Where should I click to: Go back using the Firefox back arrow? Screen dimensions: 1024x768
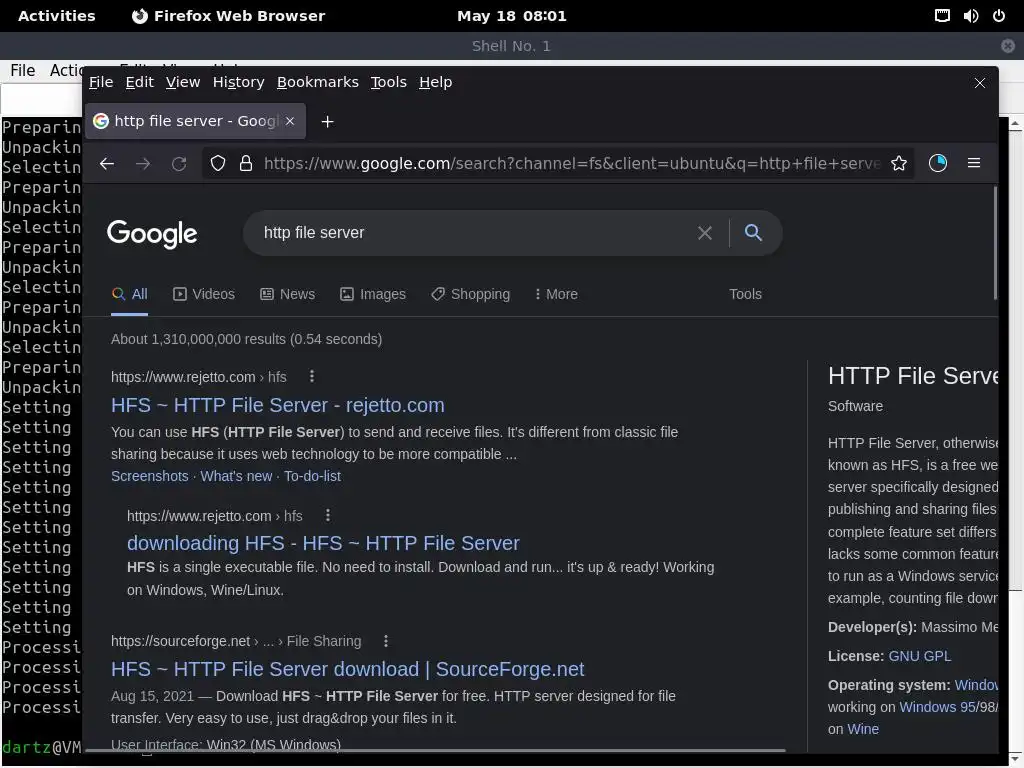[107, 163]
